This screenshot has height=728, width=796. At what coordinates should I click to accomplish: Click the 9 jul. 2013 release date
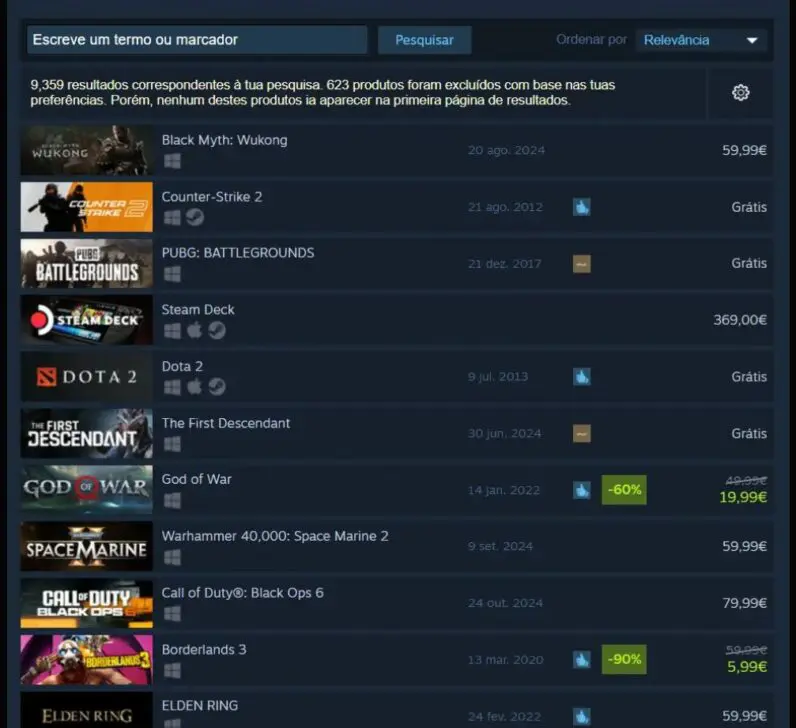[x=498, y=377]
